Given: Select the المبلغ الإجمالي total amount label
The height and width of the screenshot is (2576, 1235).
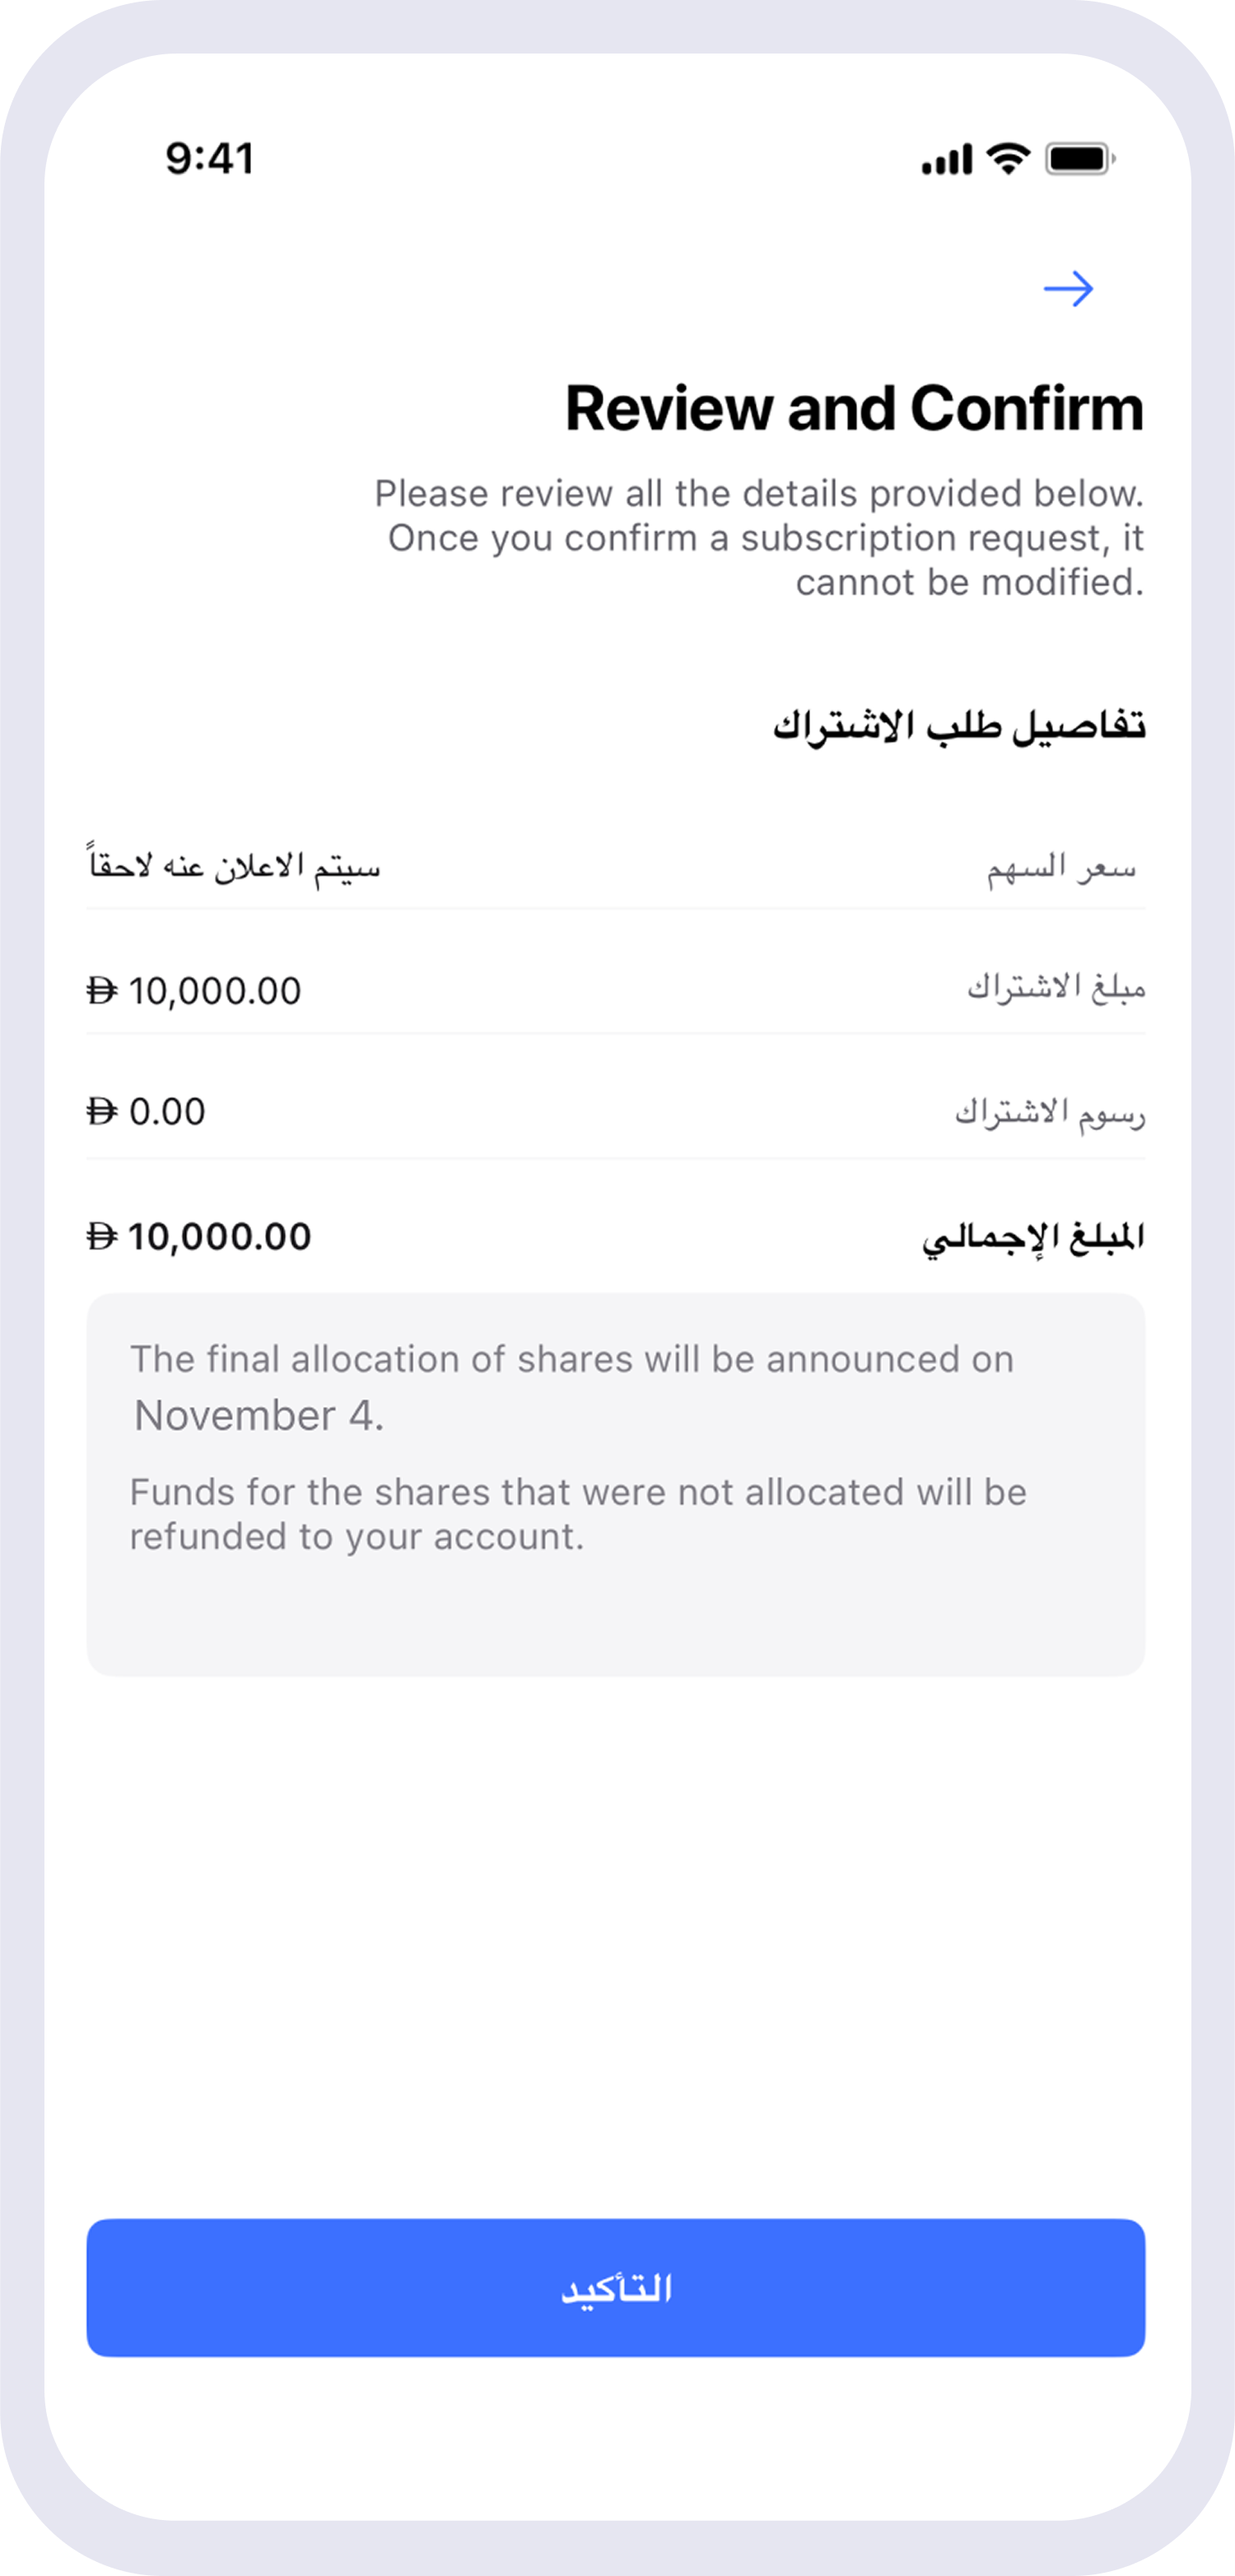Looking at the screenshot, I should tap(1033, 1238).
